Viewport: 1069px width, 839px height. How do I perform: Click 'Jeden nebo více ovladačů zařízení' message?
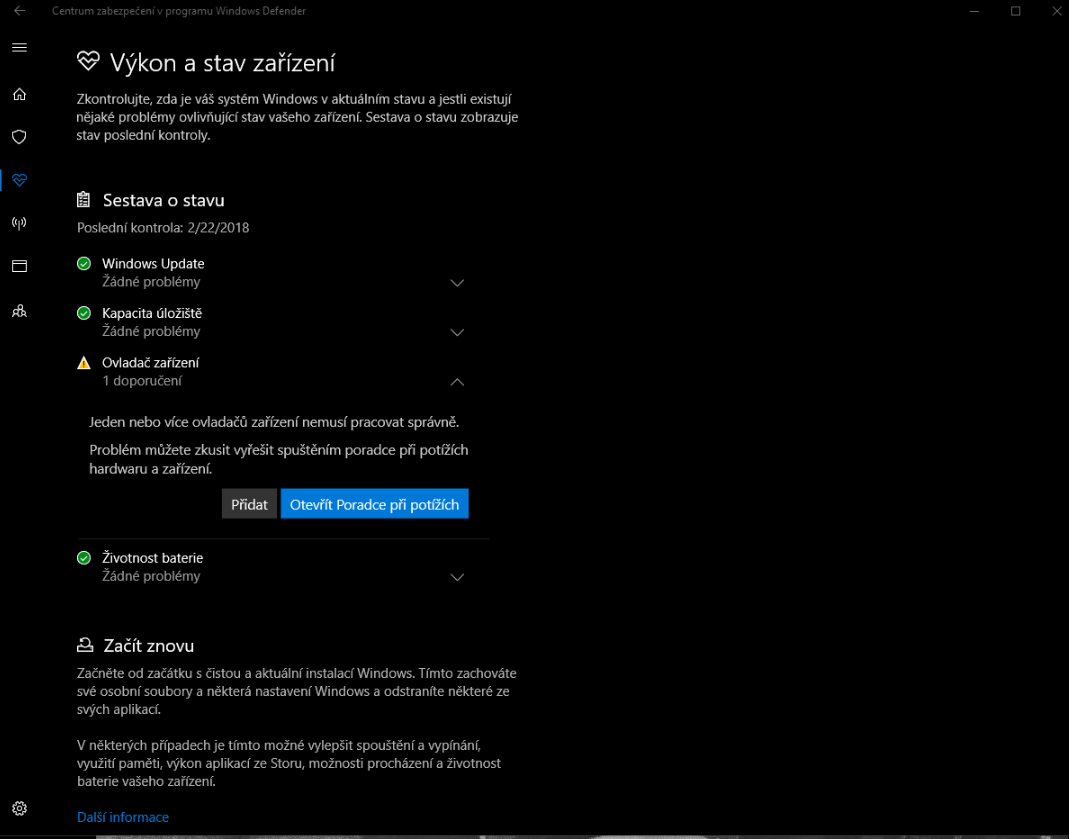pos(274,422)
